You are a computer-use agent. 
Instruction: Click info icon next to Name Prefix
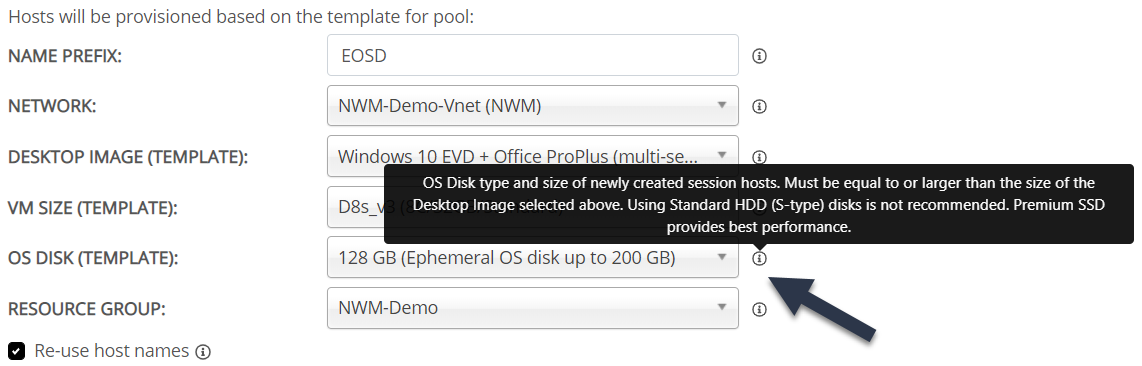point(759,56)
